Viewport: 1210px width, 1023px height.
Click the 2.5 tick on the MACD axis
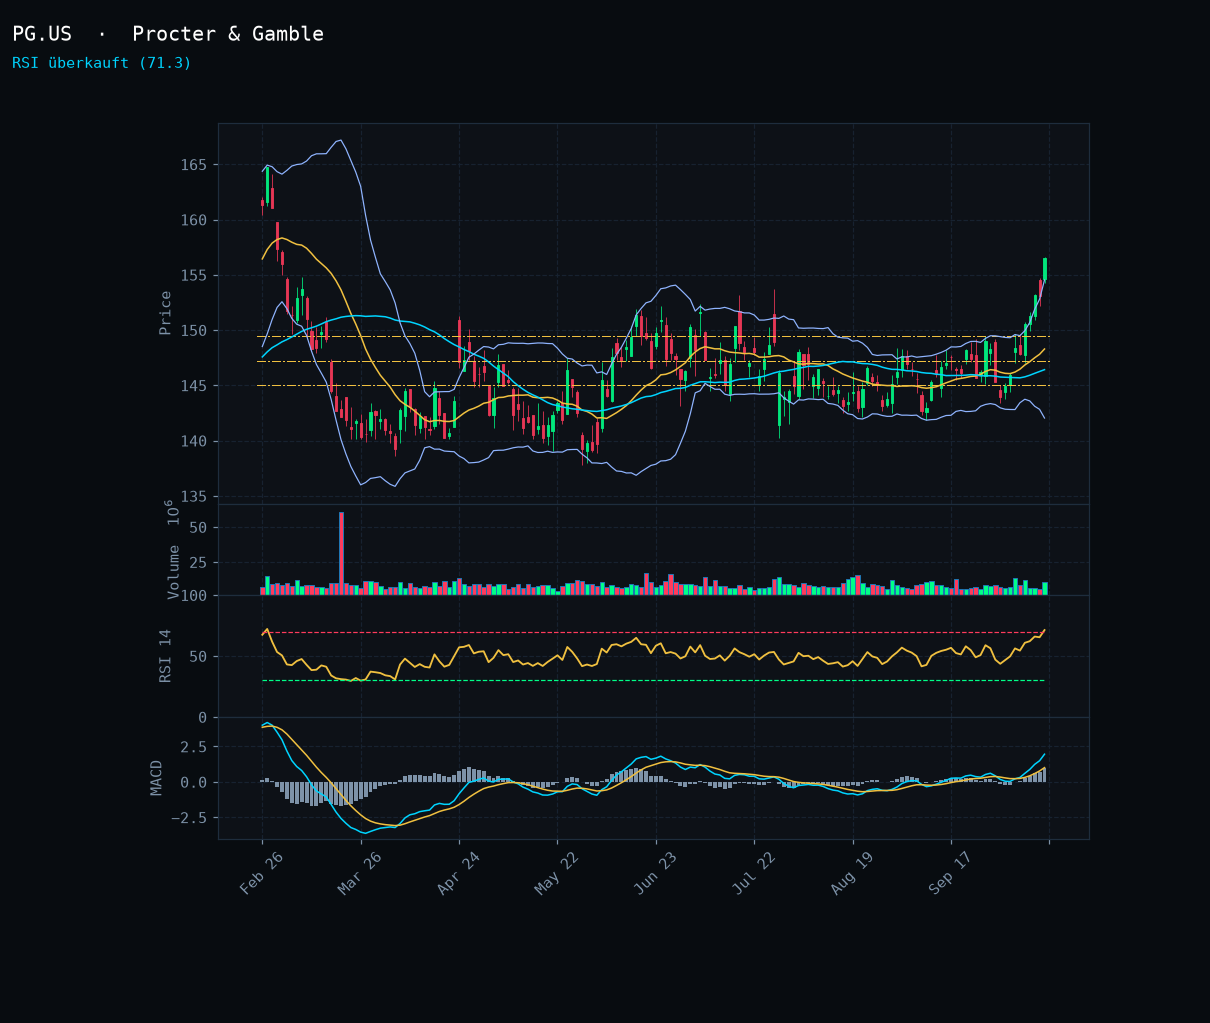coord(193,747)
